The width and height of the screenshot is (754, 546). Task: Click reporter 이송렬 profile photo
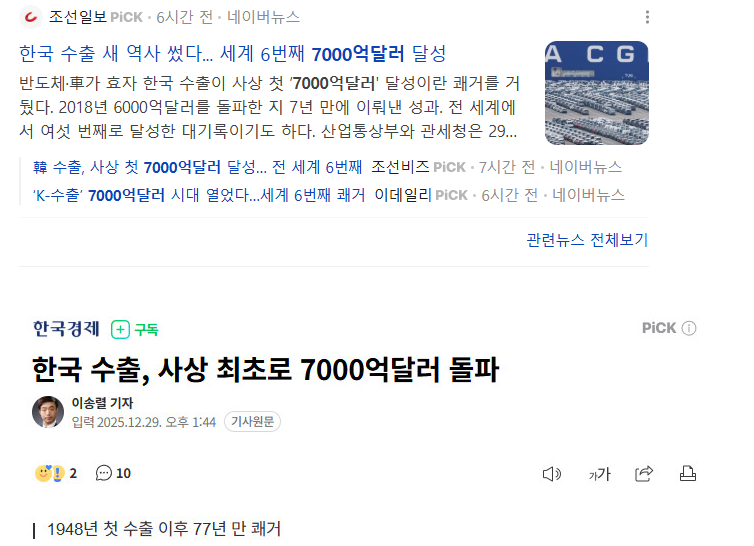[x=48, y=412]
